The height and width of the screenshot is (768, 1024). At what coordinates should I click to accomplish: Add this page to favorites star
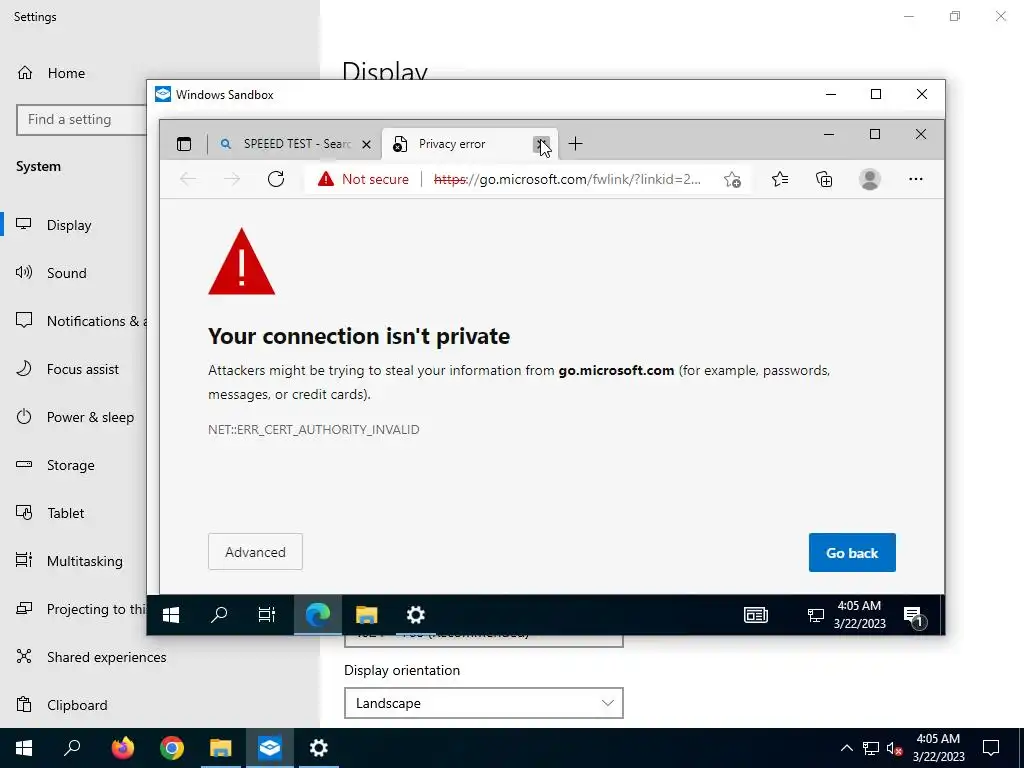(732, 179)
